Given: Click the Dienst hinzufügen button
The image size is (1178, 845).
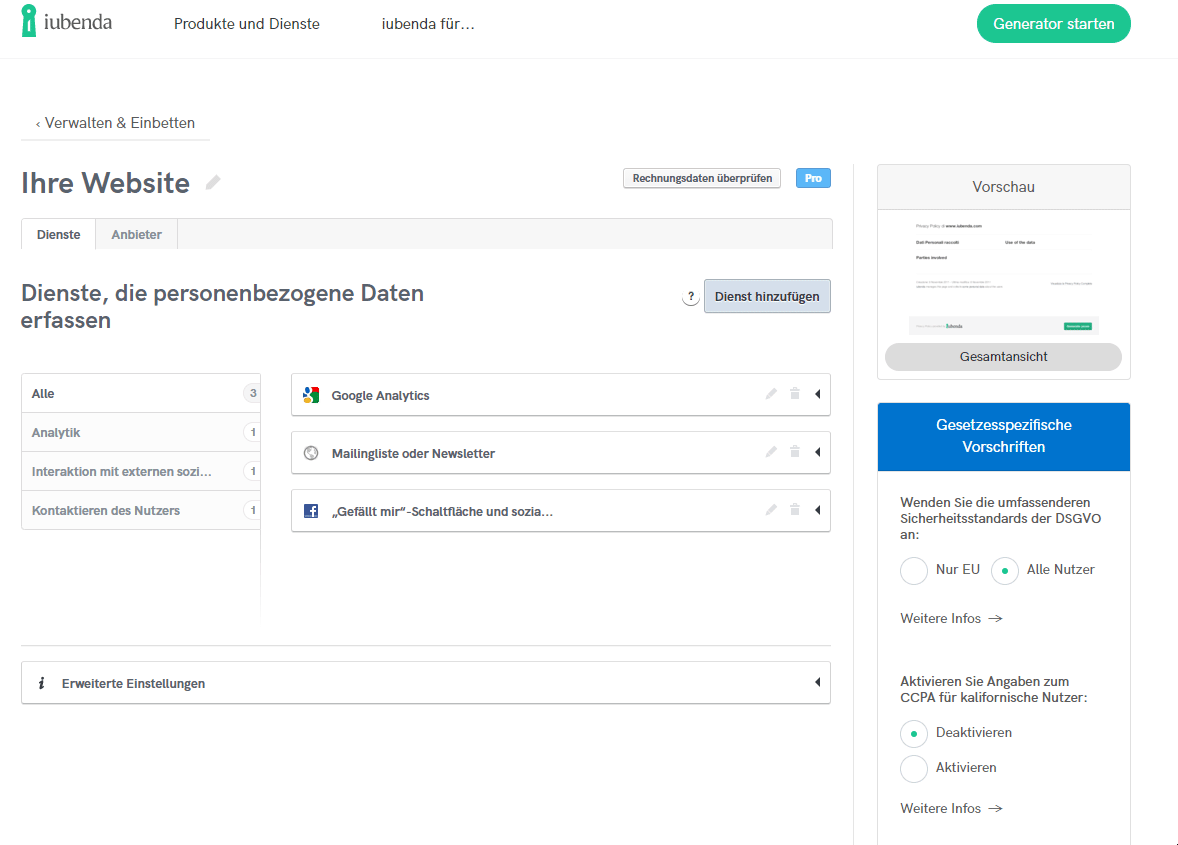Looking at the screenshot, I should click(767, 297).
